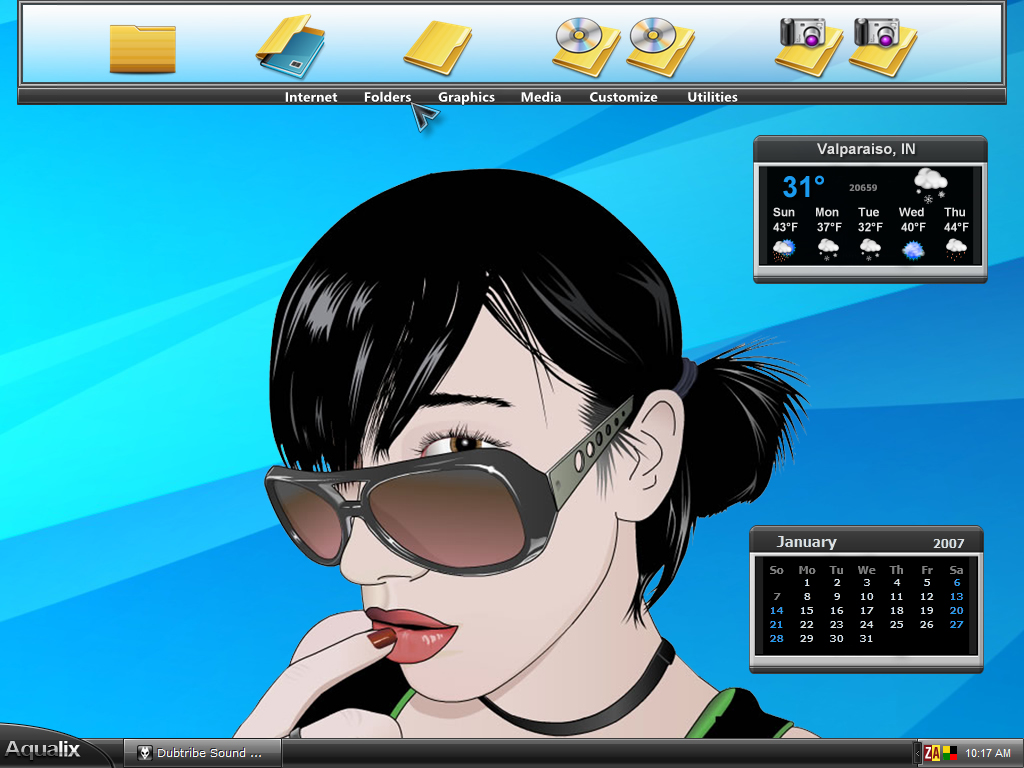Click the ZoneAlarm tray icon
This screenshot has height=768, width=1024.
coord(932,754)
